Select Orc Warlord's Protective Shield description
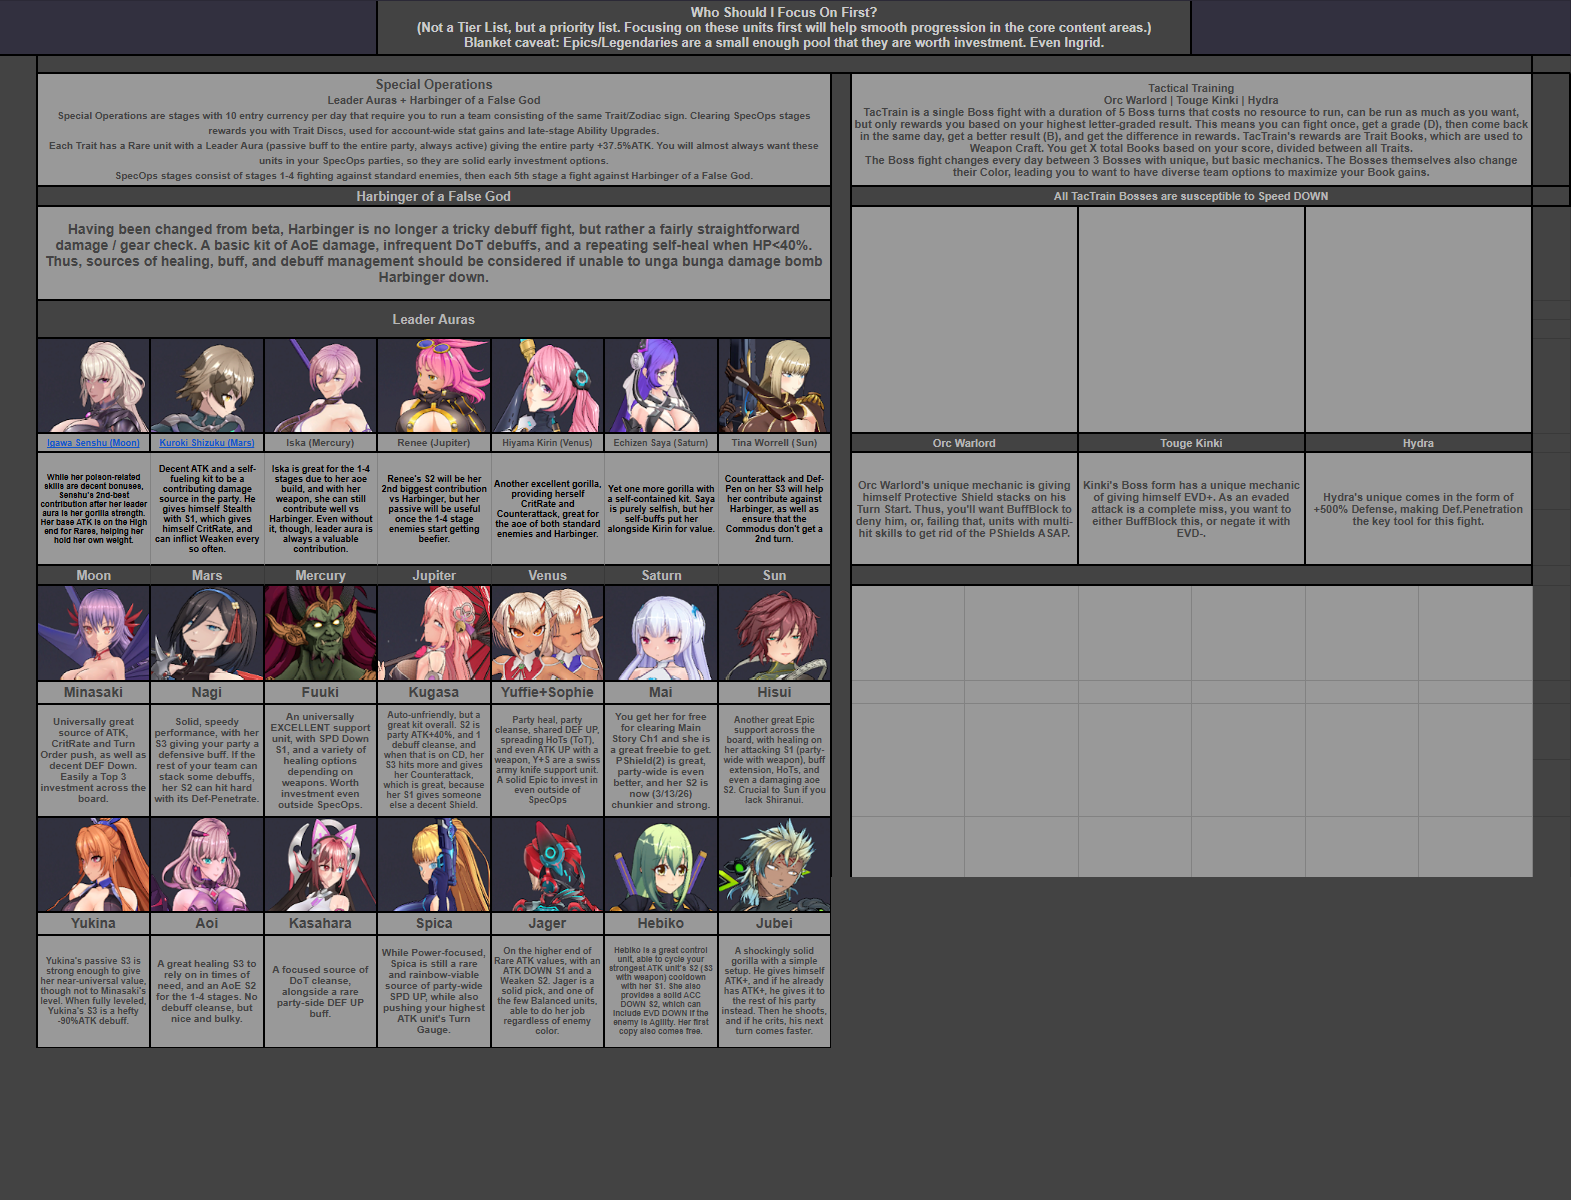 click(x=964, y=508)
